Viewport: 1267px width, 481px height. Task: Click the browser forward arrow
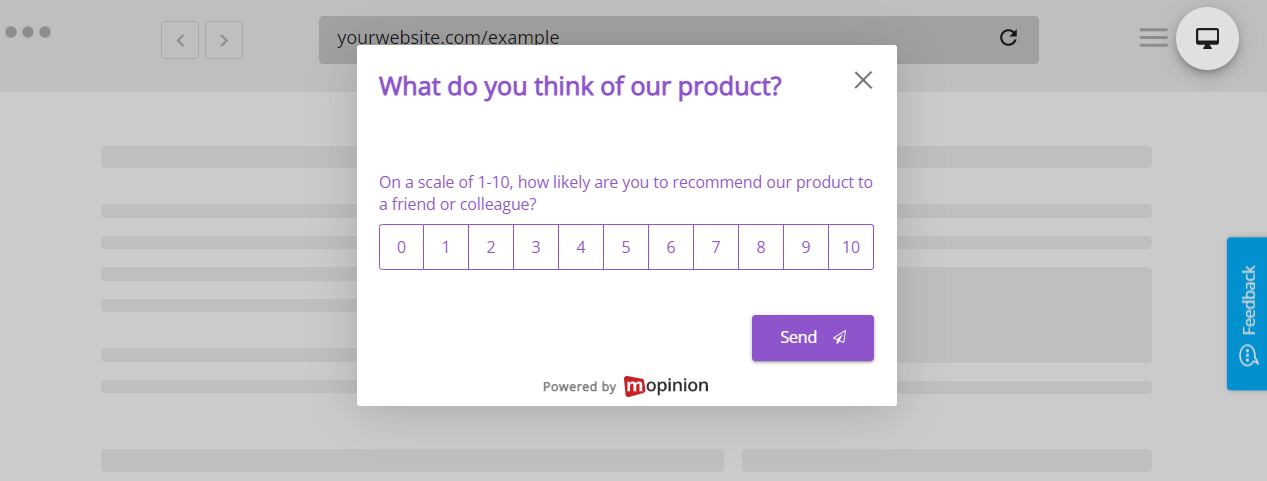(x=224, y=40)
